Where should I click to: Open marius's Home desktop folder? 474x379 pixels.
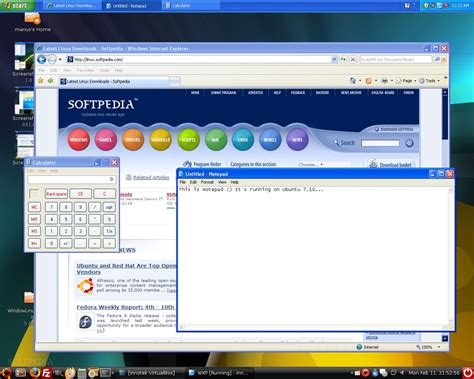[x=32, y=22]
